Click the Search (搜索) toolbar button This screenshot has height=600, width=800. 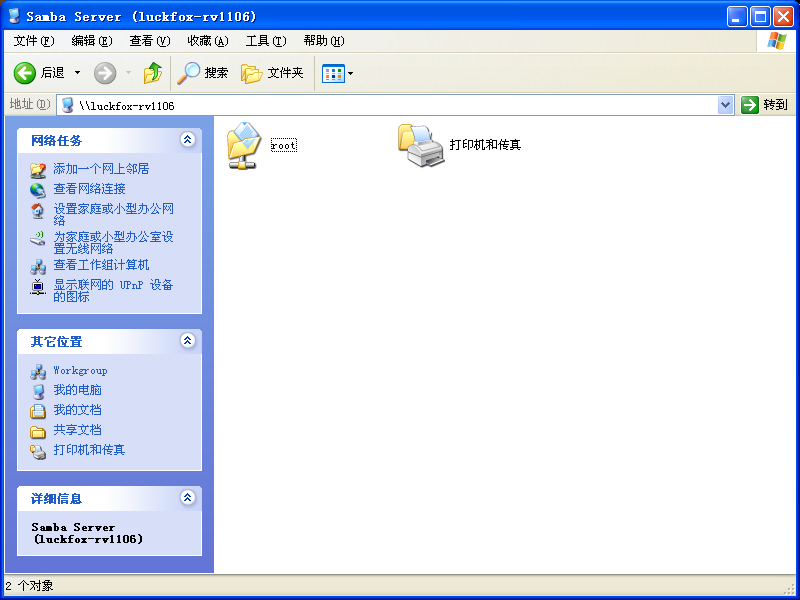click(x=203, y=73)
